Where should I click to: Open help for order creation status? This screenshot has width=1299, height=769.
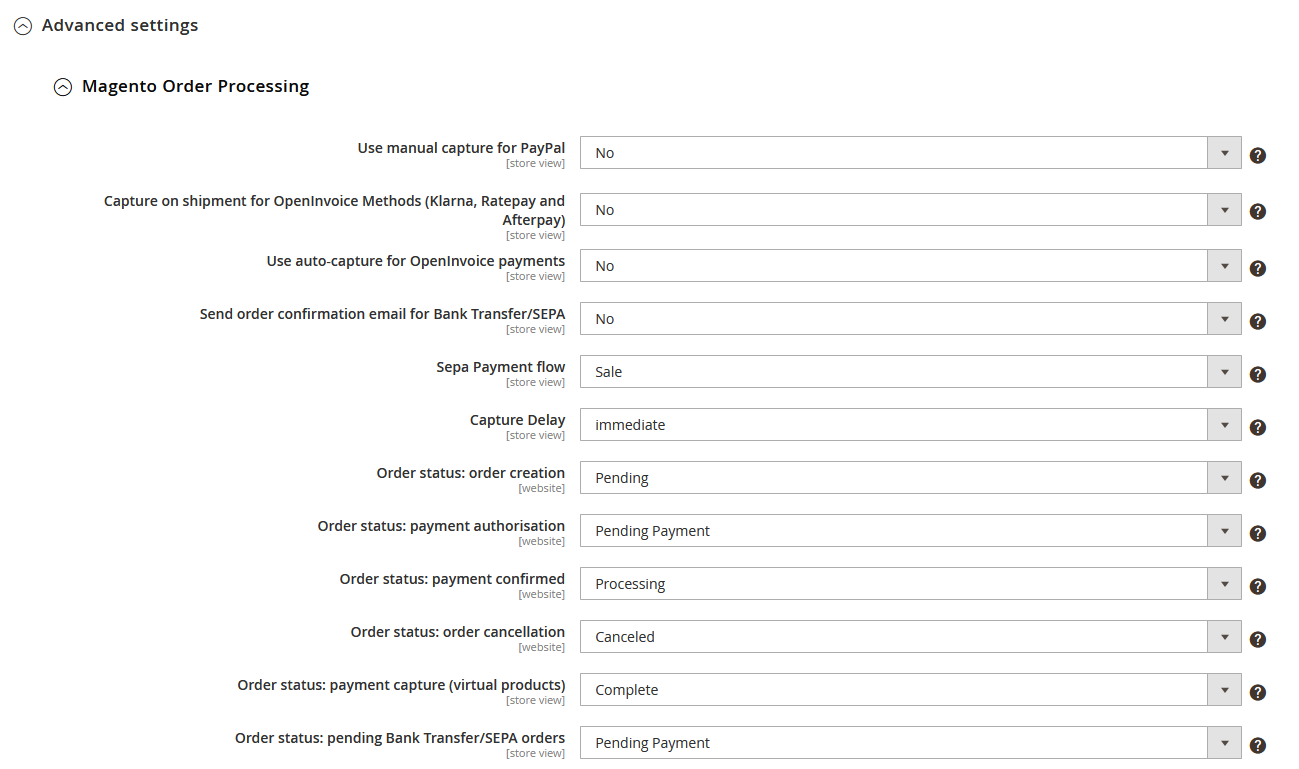pos(1257,480)
